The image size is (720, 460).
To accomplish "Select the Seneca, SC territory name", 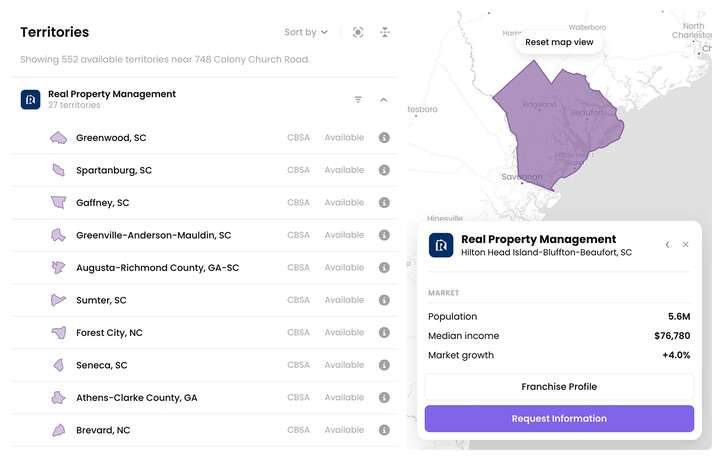I will click(102, 365).
